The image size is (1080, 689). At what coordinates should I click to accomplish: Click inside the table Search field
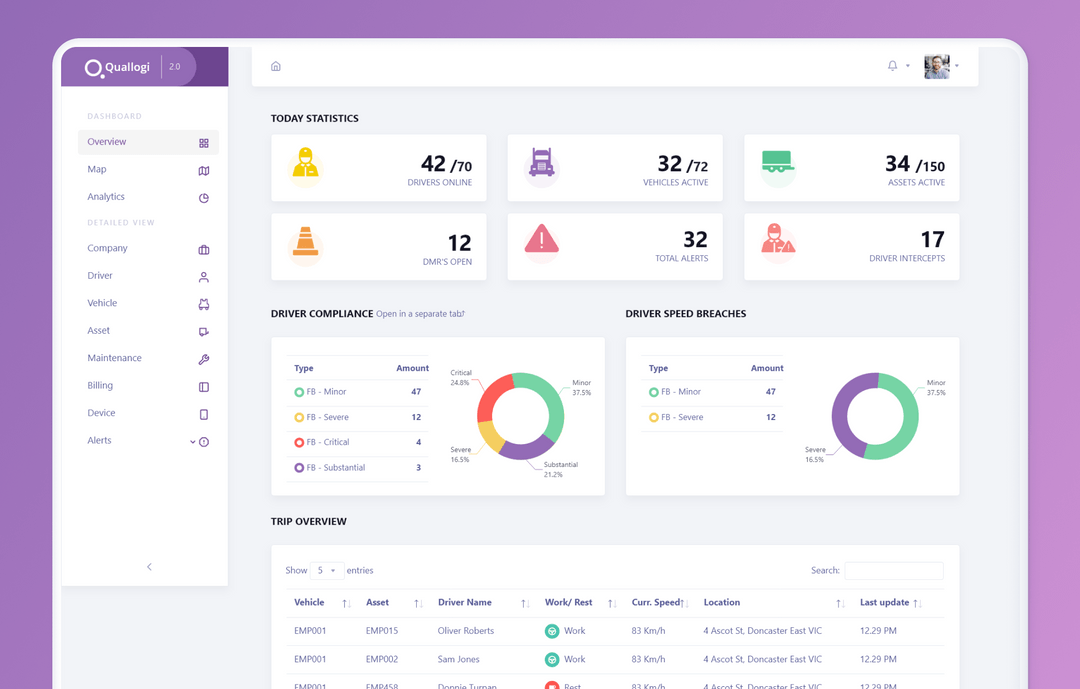click(893, 570)
